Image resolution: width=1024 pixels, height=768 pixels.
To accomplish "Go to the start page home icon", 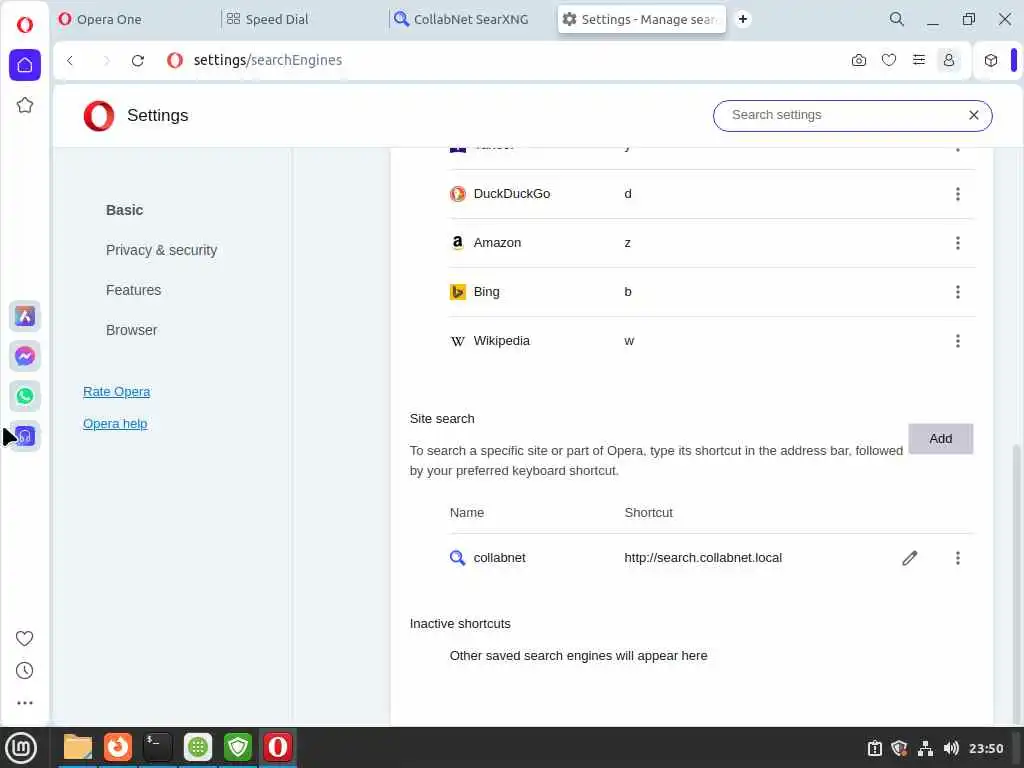I will 25,65.
